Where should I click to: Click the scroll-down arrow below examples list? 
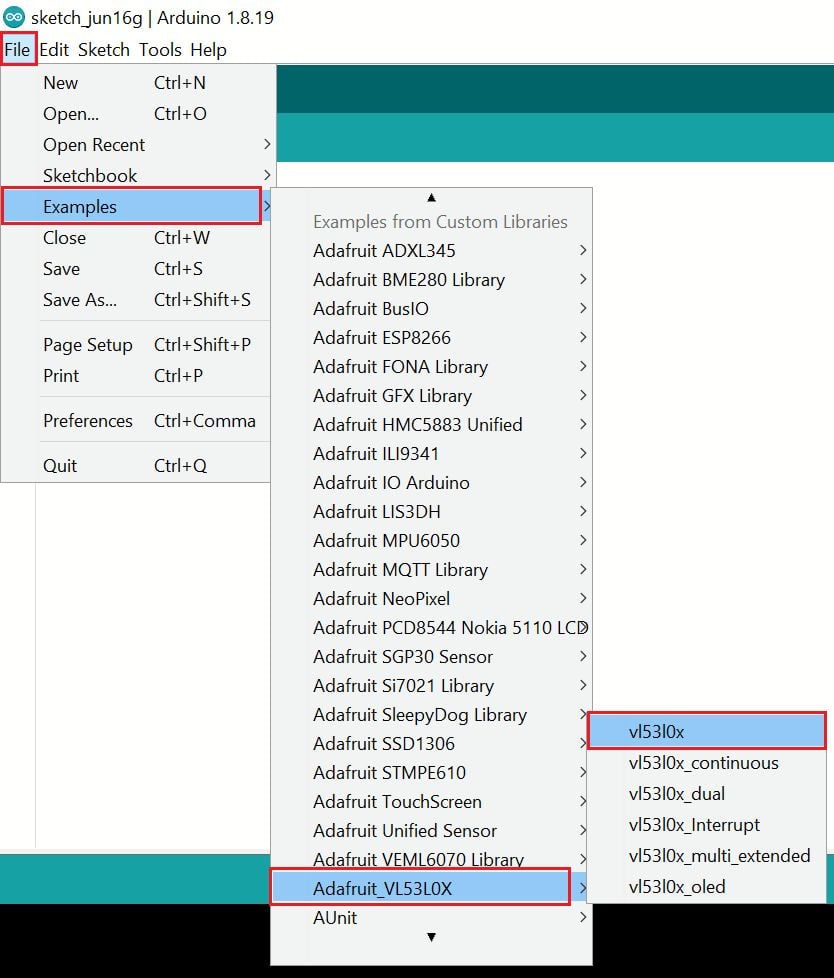431,937
